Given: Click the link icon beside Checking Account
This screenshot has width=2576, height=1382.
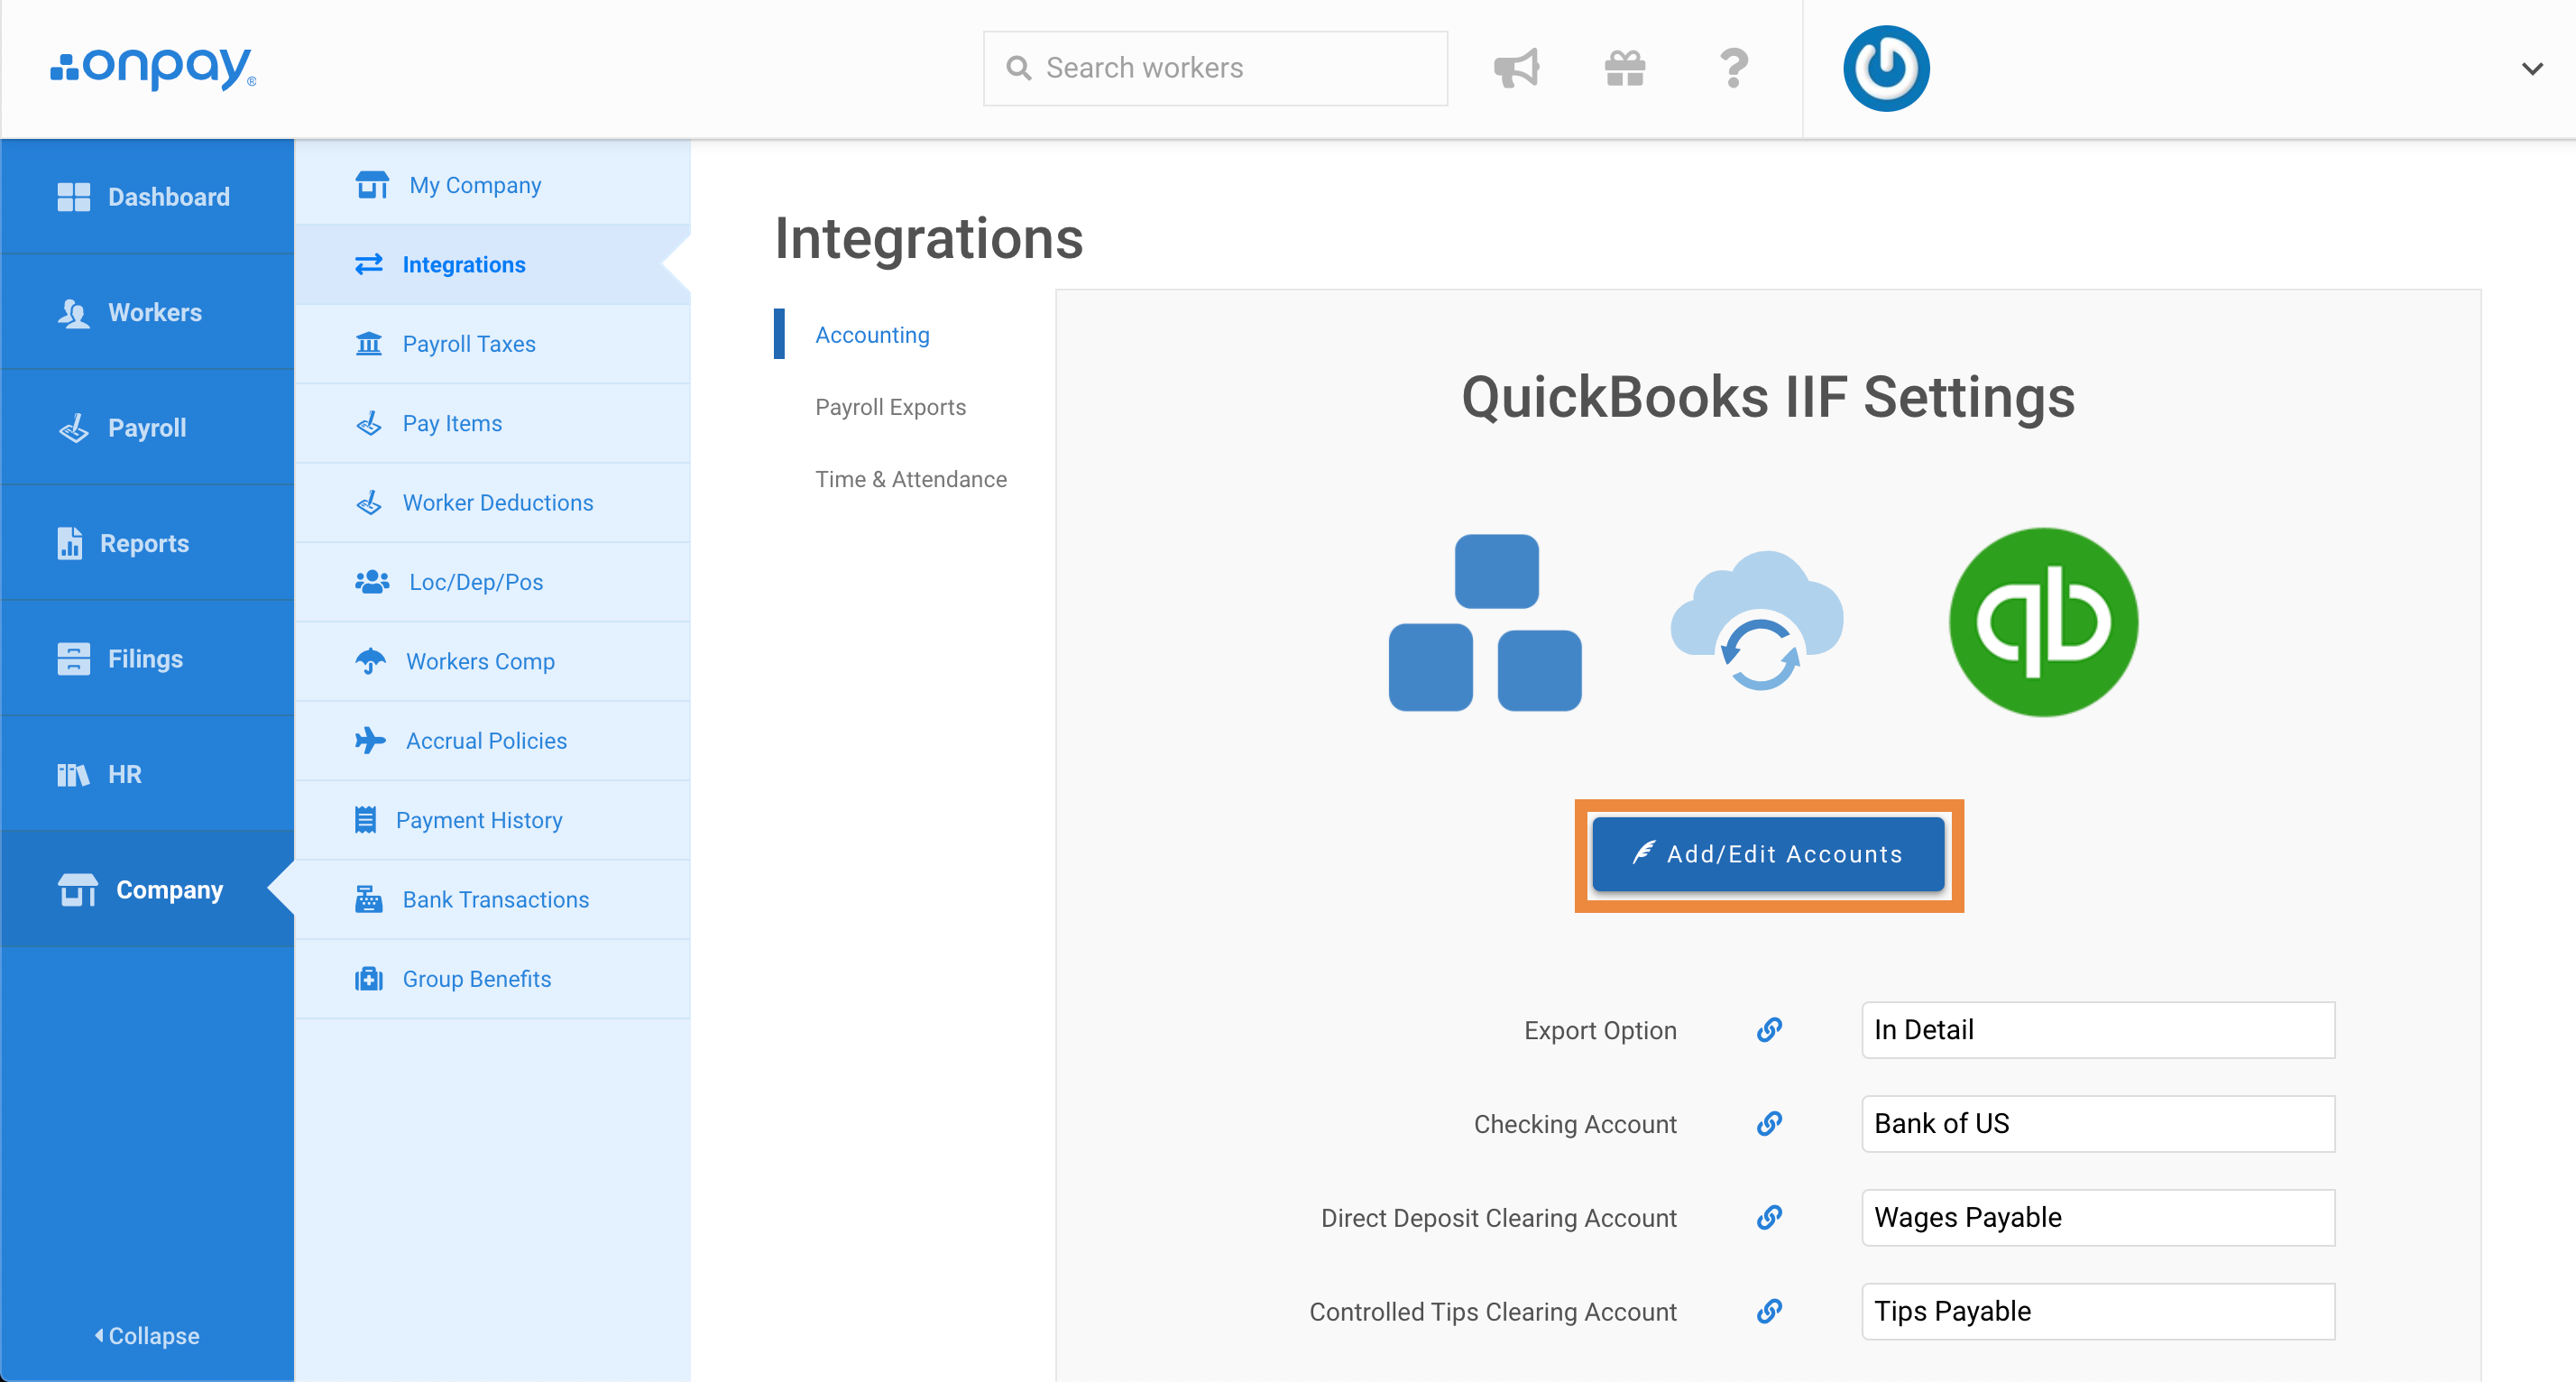Looking at the screenshot, I should [1769, 1124].
